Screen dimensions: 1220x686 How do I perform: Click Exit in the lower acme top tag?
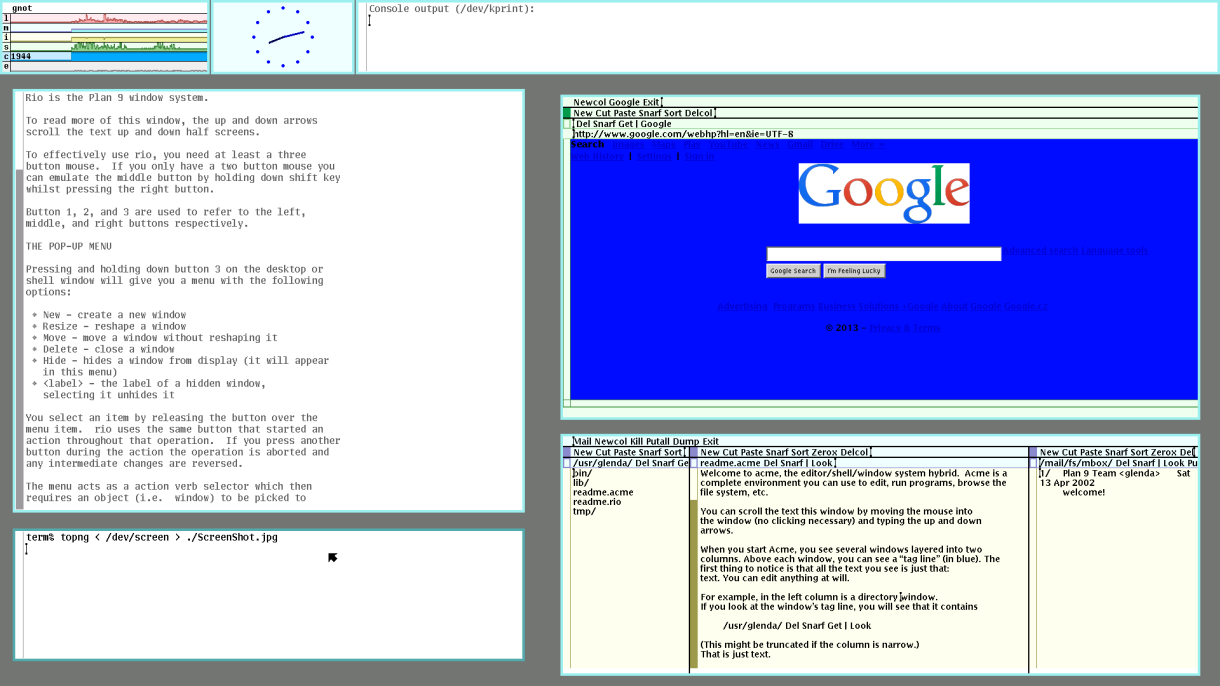(x=710, y=441)
